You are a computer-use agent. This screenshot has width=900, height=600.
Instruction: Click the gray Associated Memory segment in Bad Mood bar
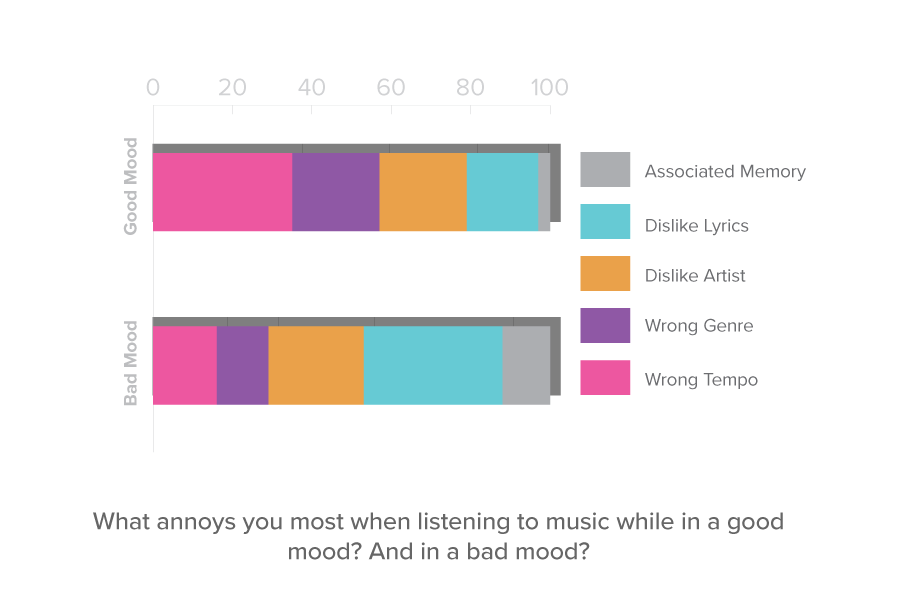coord(526,365)
